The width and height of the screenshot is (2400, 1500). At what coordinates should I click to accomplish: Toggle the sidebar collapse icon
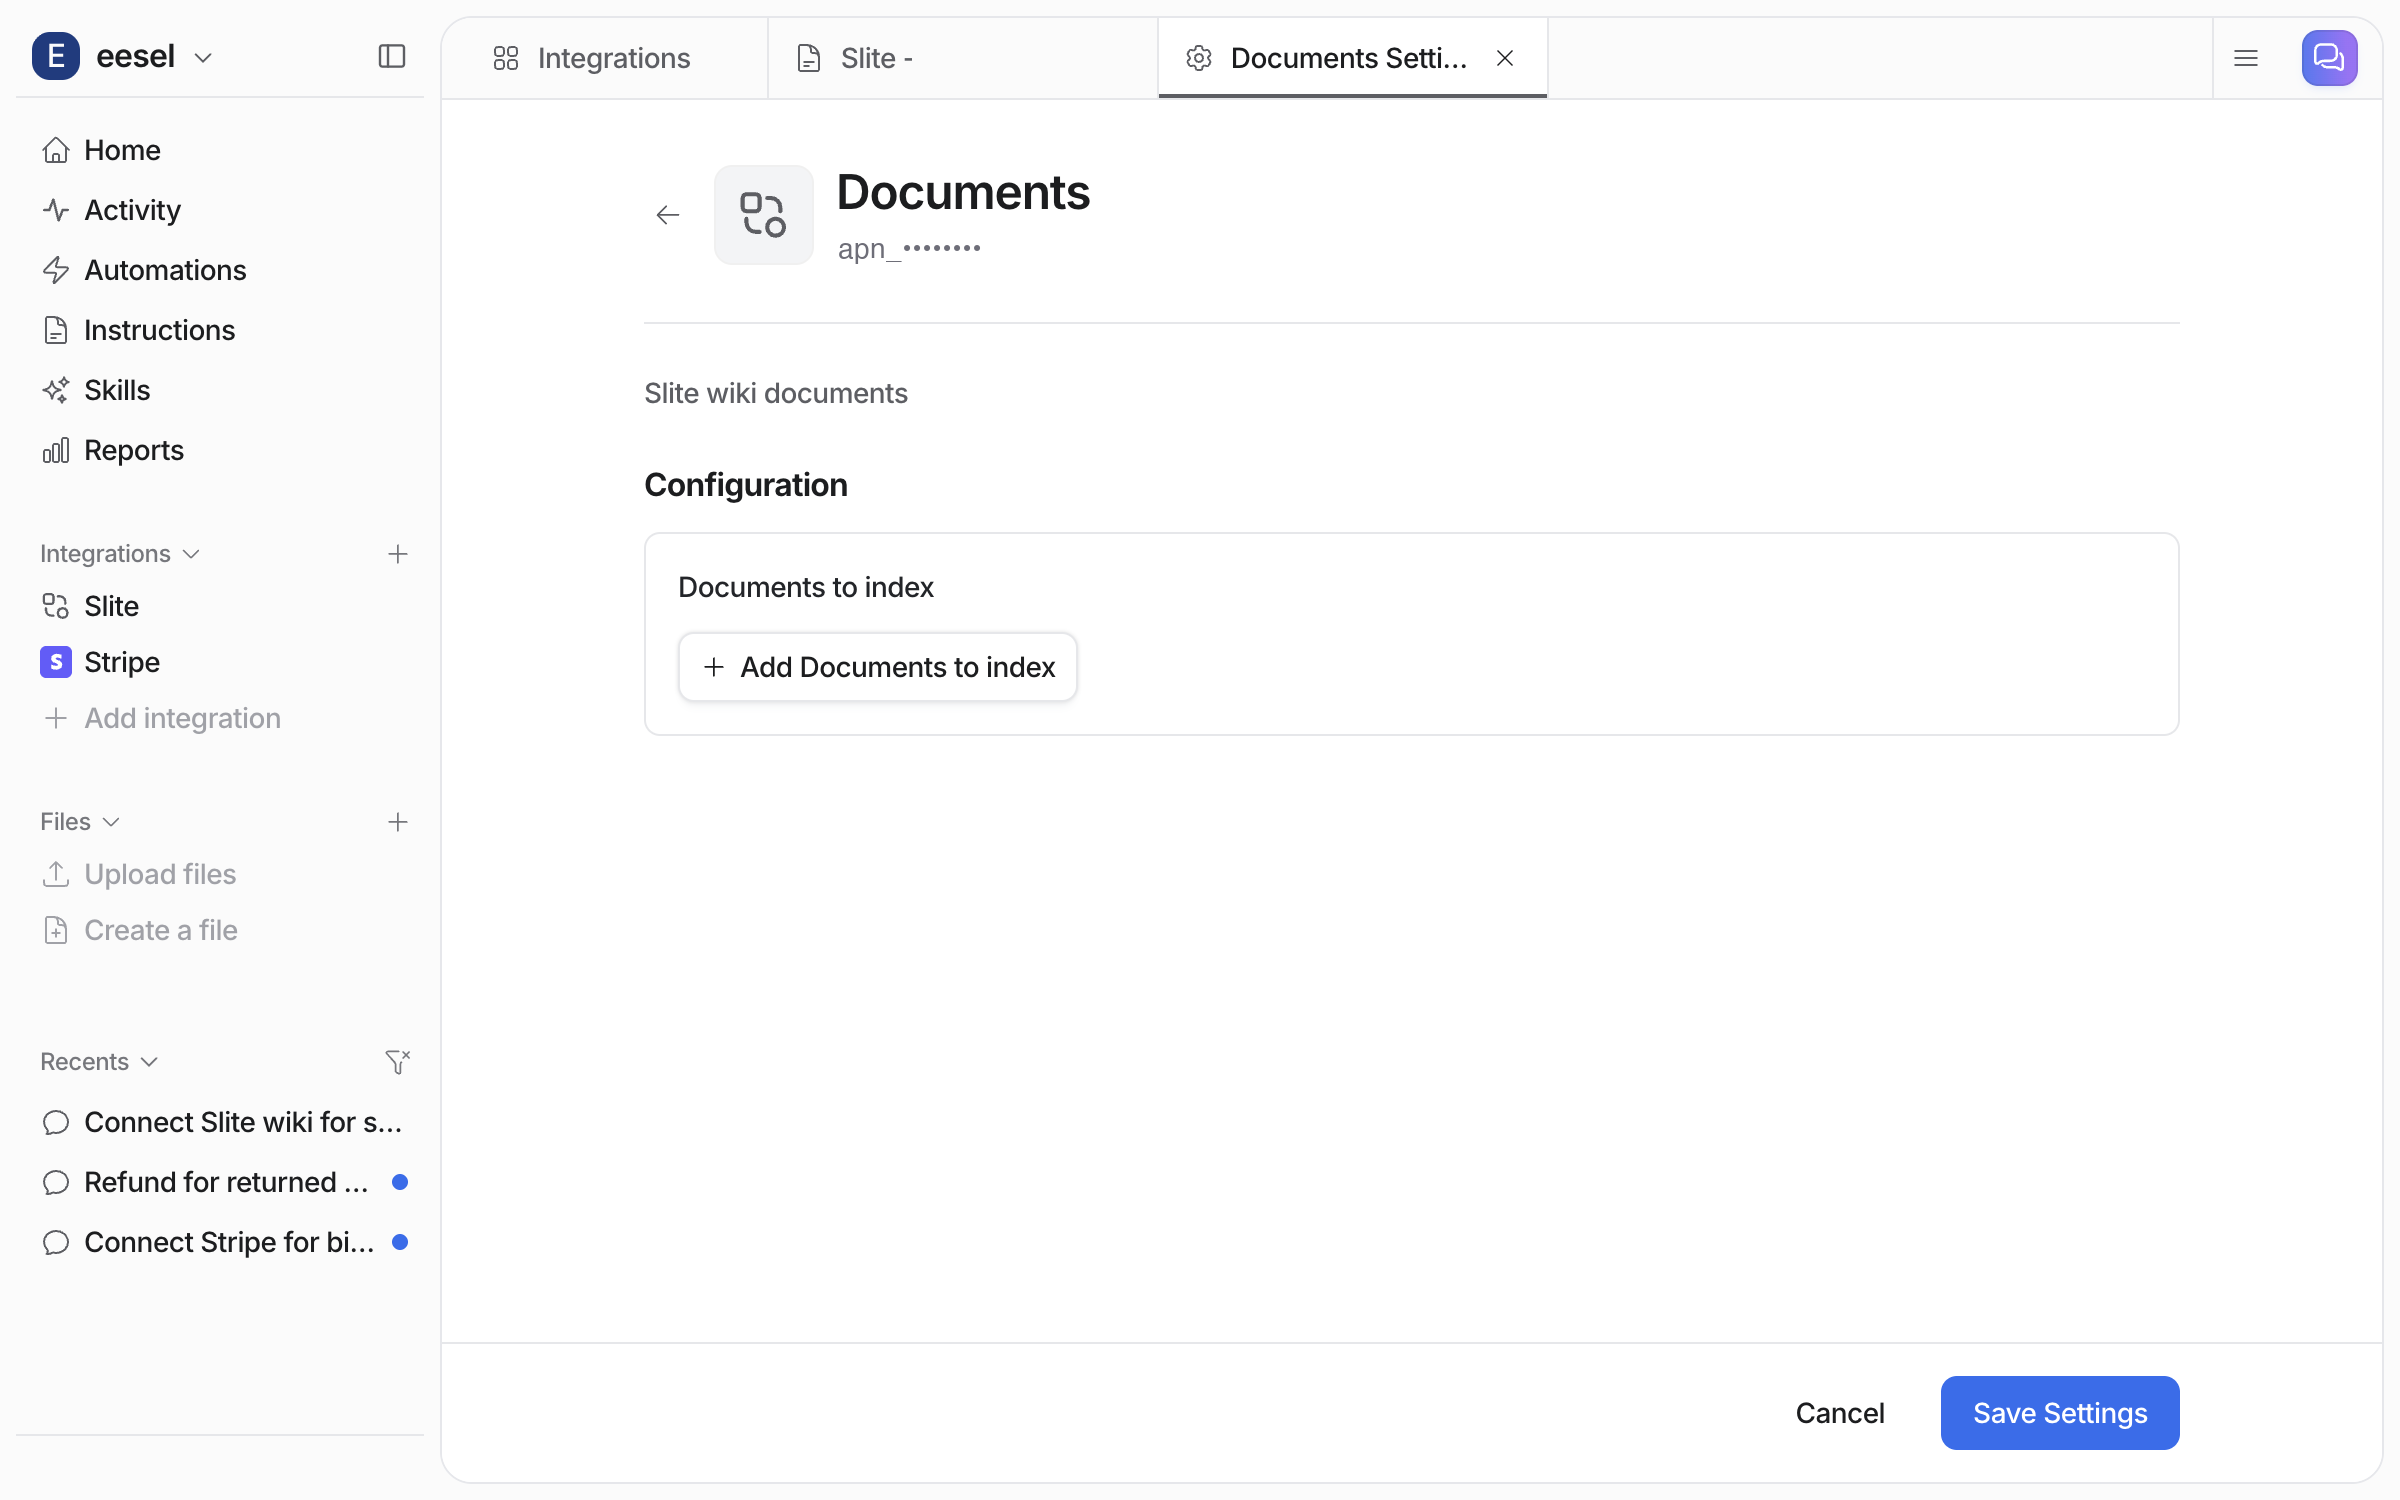point(392,56)
